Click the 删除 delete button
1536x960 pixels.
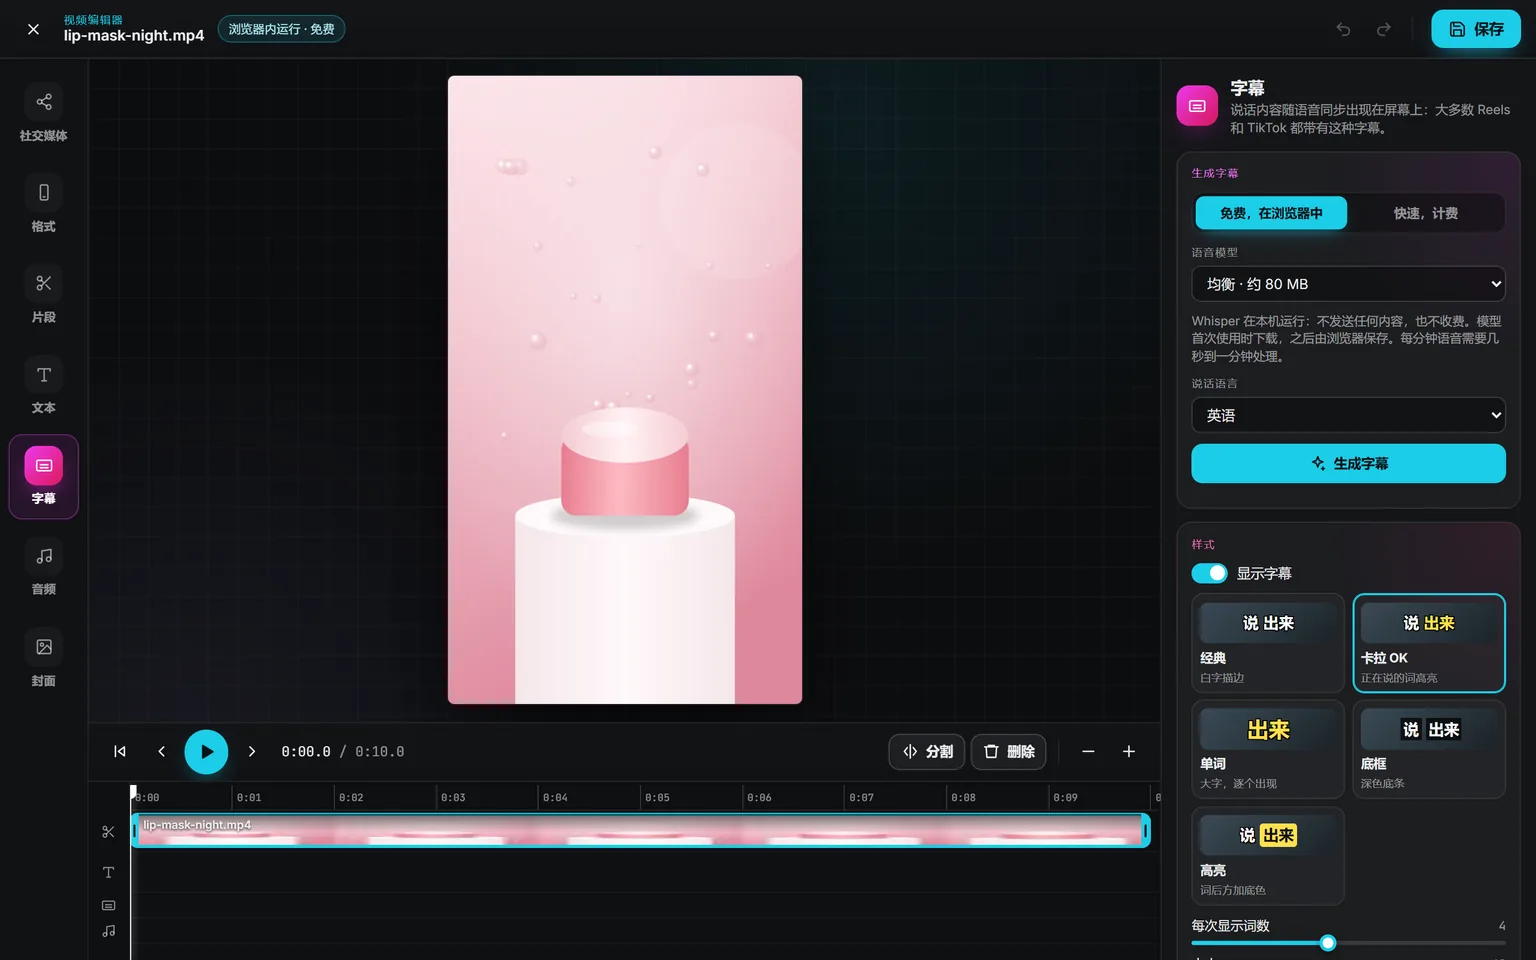[1009, 752]
